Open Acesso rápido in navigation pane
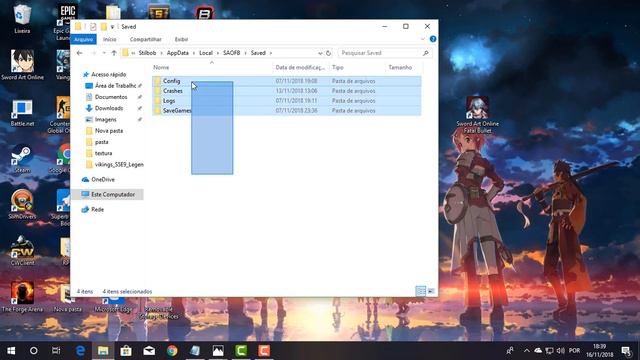Screen dimensions: 640x360 pos(108,74)
